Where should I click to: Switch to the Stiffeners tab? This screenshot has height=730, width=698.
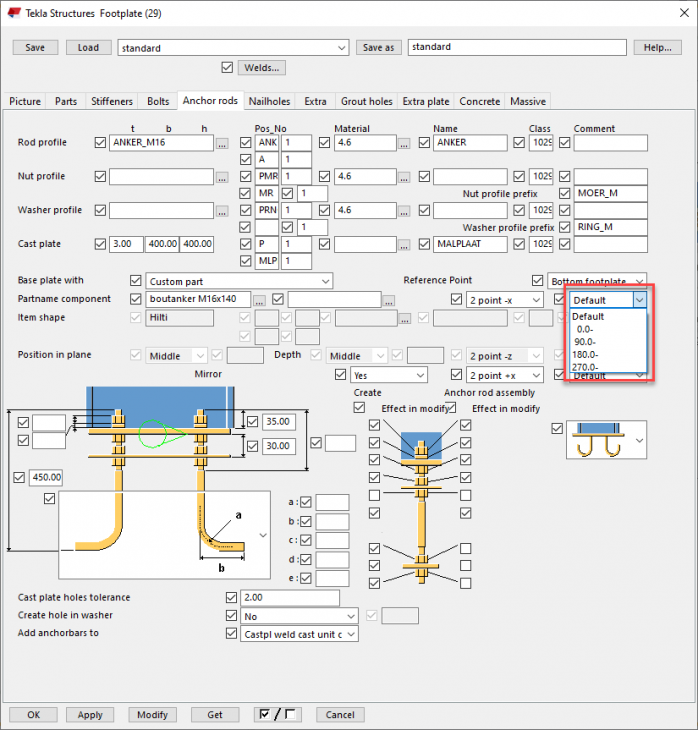coord(112,101)
